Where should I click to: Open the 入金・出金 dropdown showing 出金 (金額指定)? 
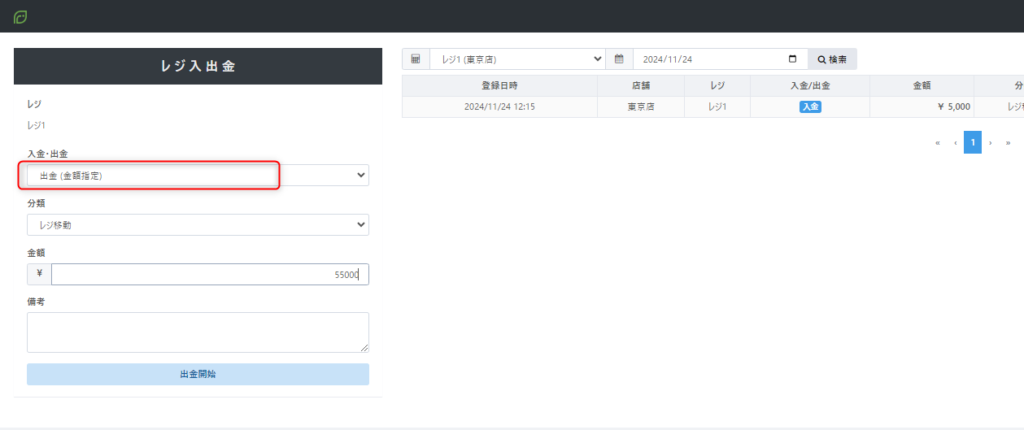point(198,175)
